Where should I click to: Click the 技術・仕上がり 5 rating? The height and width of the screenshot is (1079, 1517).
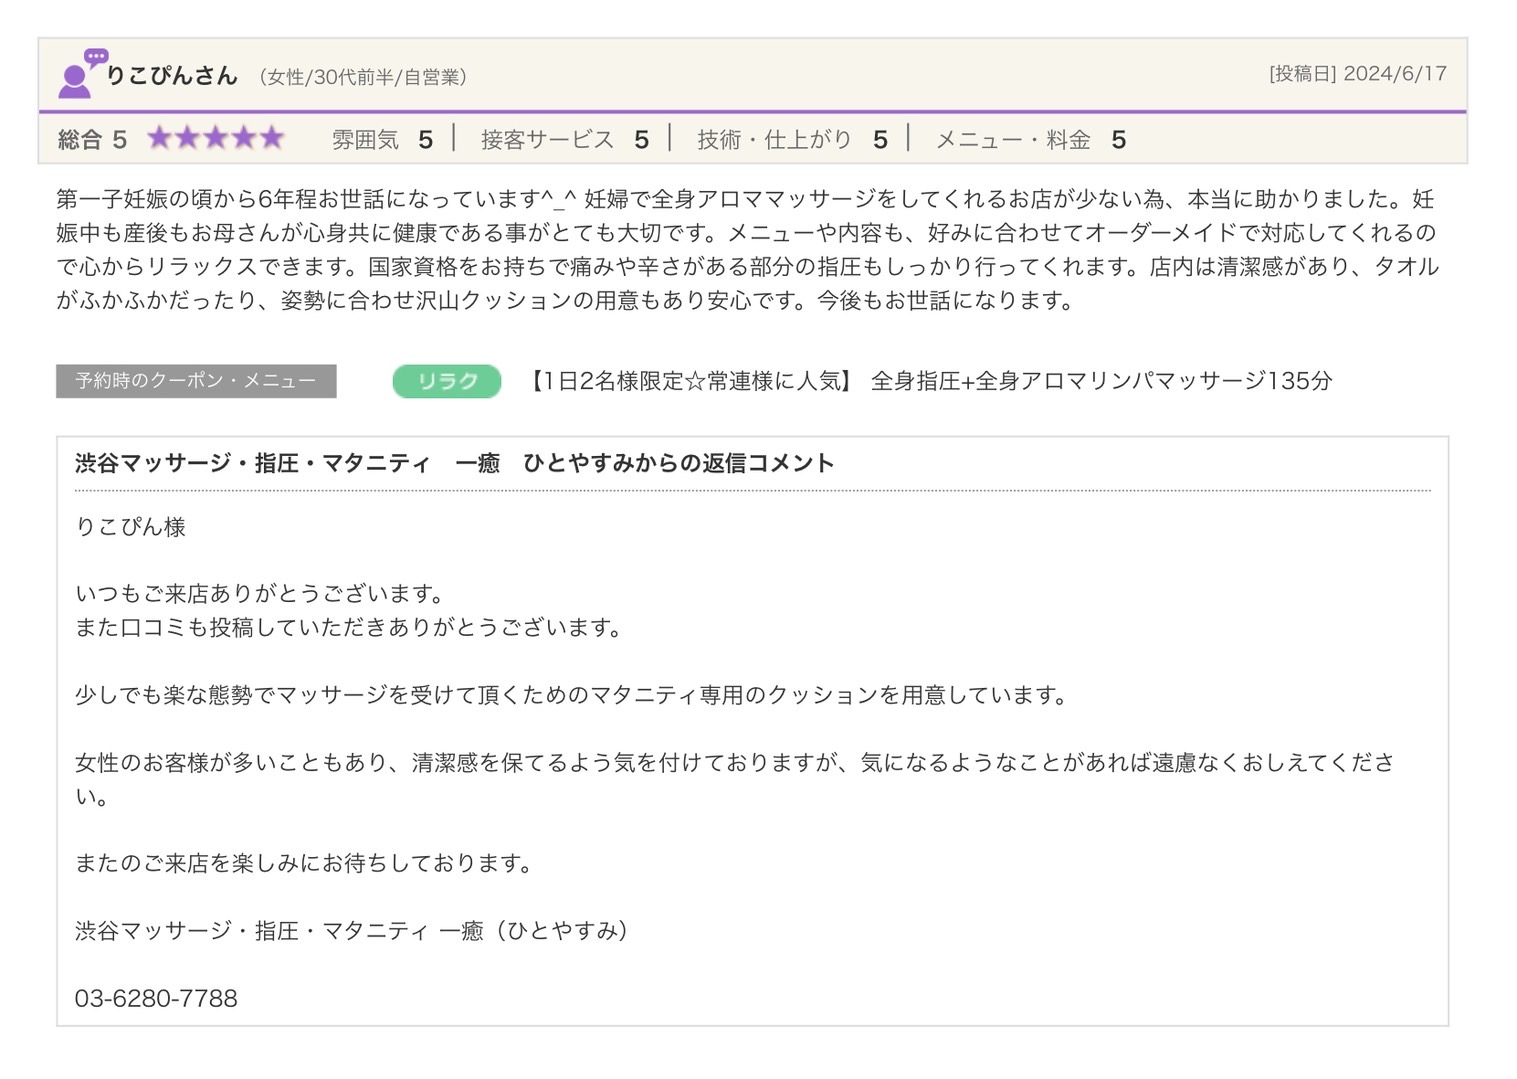click(792, 139)
